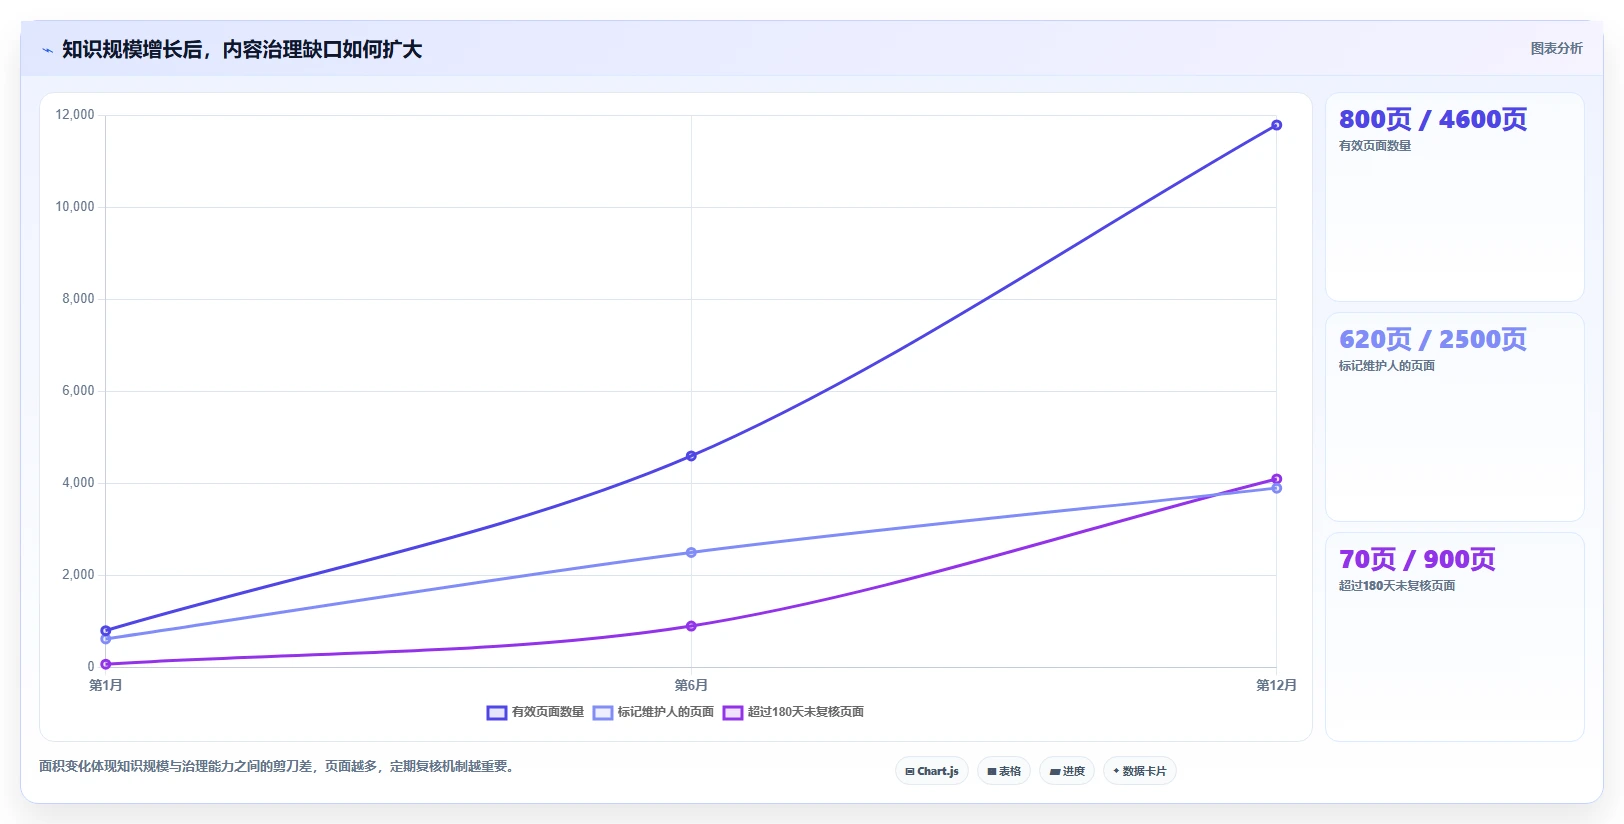Select the light blue 标记维护人的页面 point at 第12月
Viewport: 1624px width, 824px height.
click(x=1276, y=488)
